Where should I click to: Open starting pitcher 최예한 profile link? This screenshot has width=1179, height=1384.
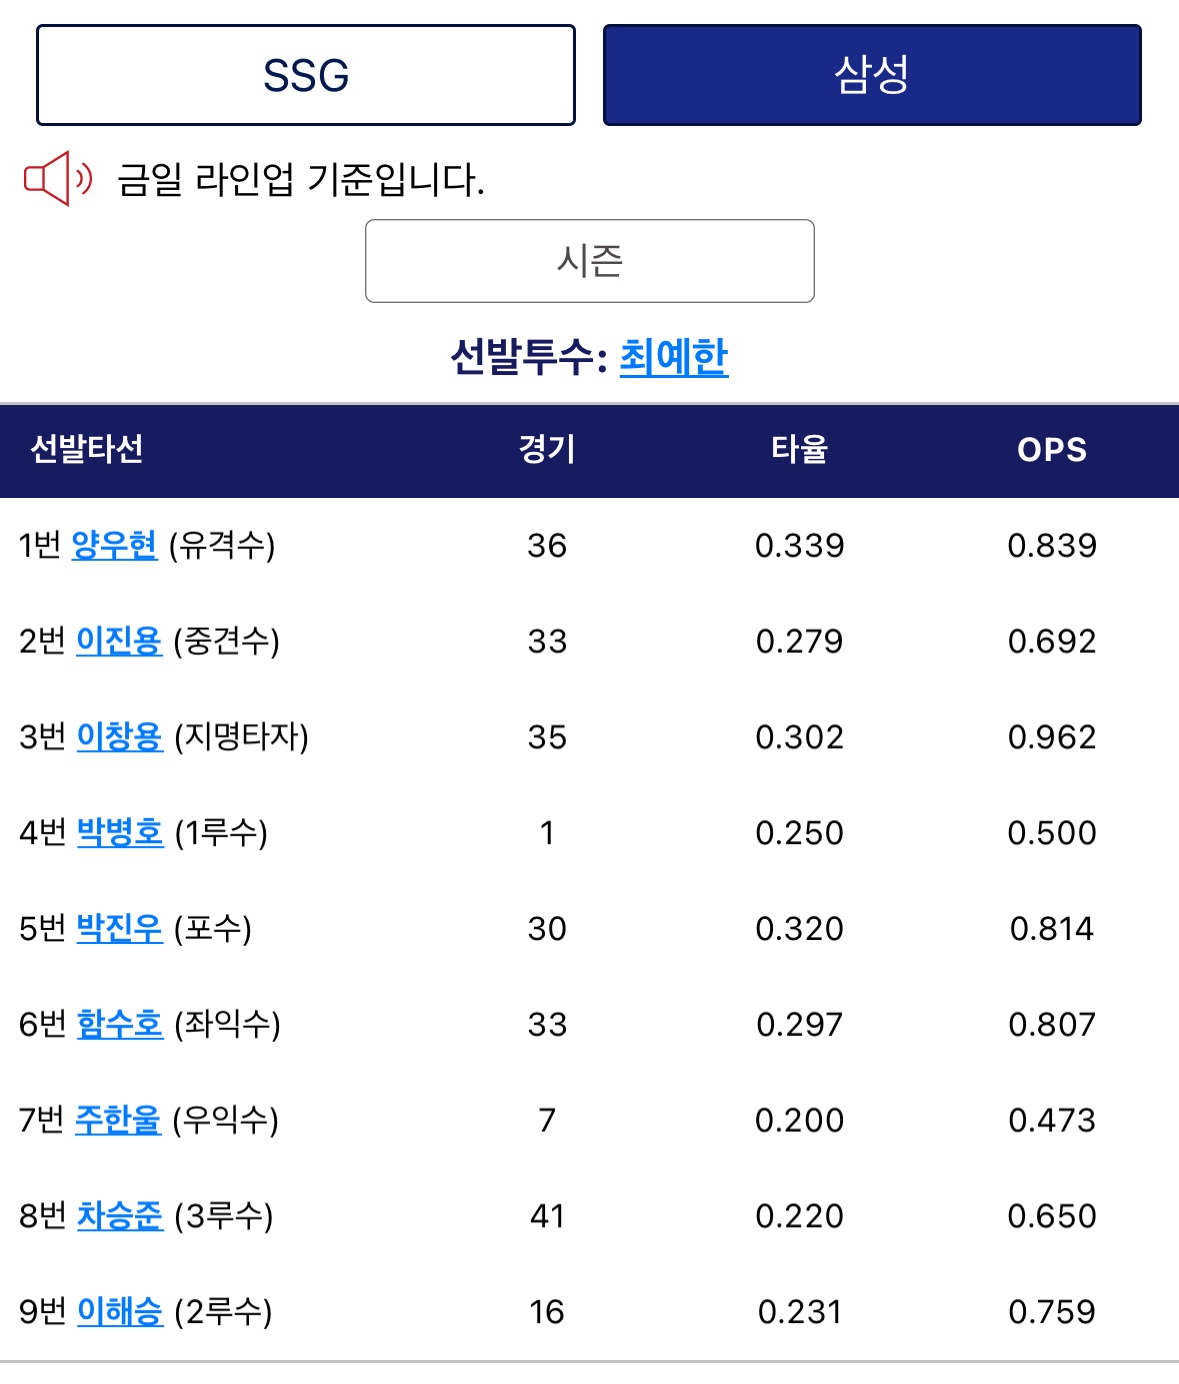coord(674,357)
